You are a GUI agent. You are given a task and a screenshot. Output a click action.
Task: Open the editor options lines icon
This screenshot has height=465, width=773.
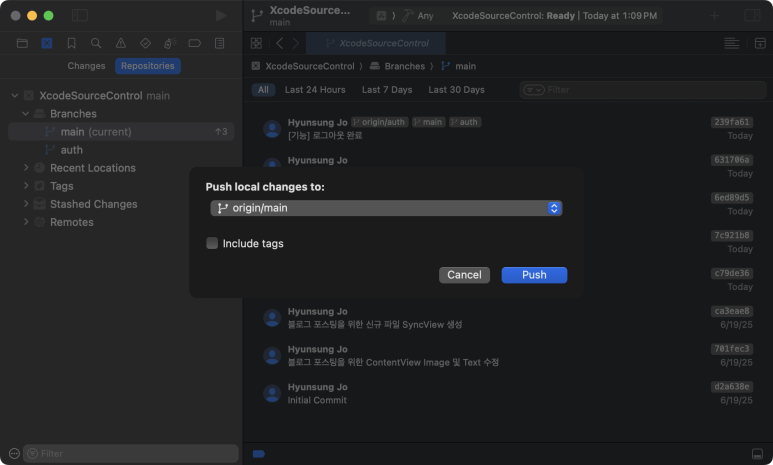tap(732, 43)
